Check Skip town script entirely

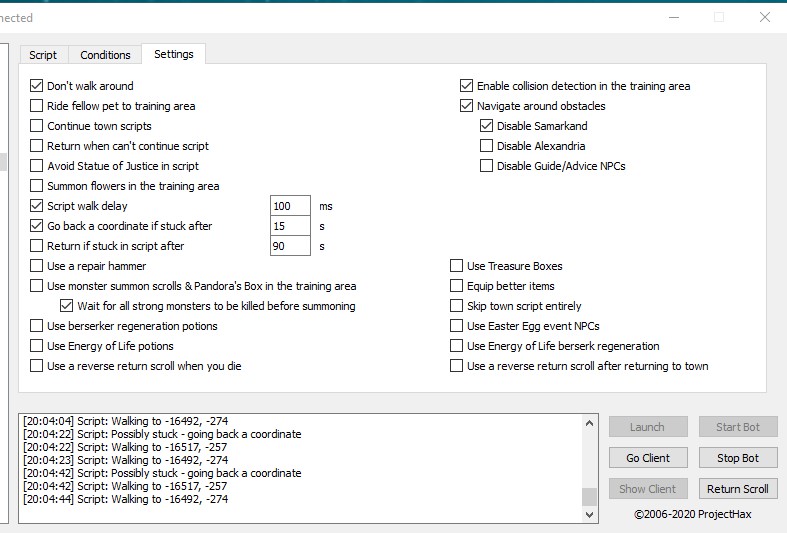click(457, 306)
